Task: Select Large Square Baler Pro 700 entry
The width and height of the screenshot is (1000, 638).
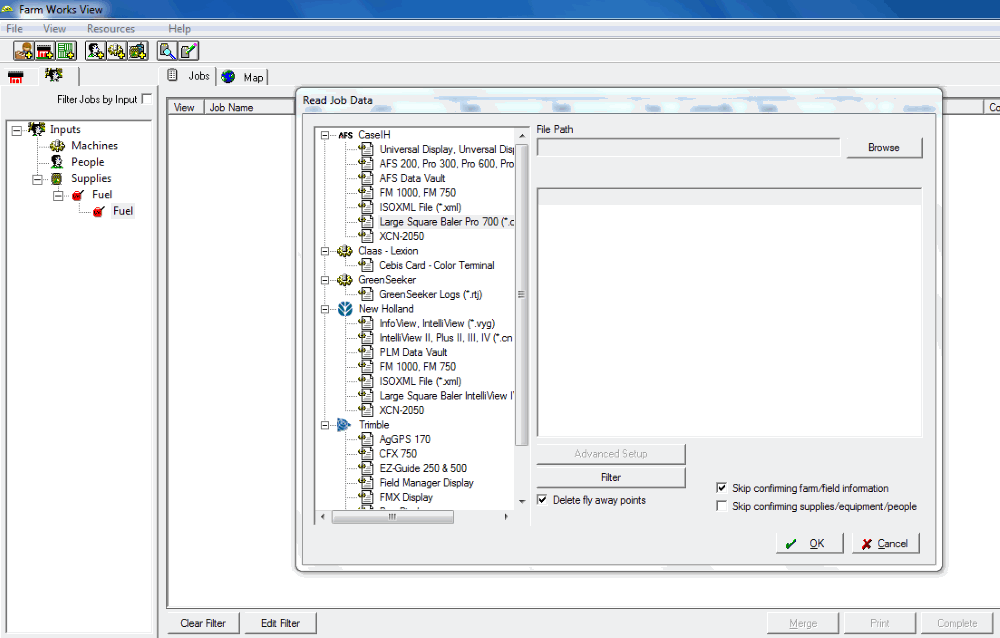Action: tap(446, 221)
